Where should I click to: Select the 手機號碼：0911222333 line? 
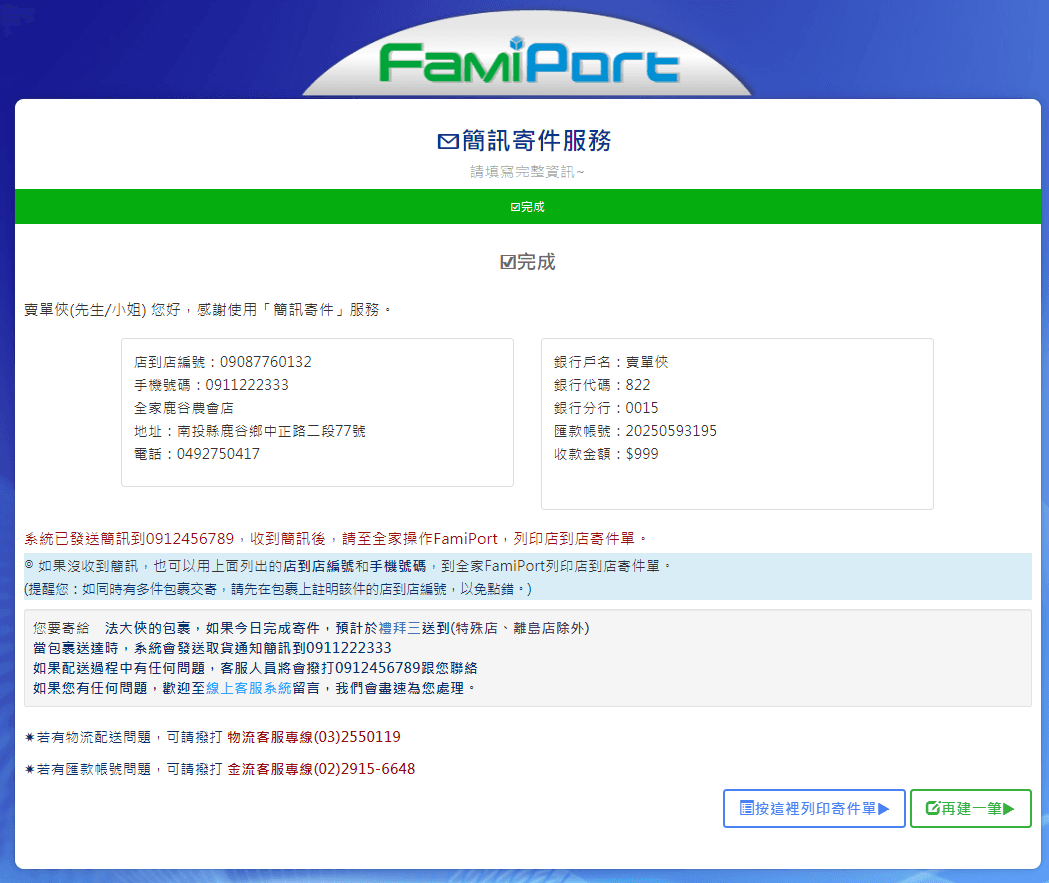(211, 385)
